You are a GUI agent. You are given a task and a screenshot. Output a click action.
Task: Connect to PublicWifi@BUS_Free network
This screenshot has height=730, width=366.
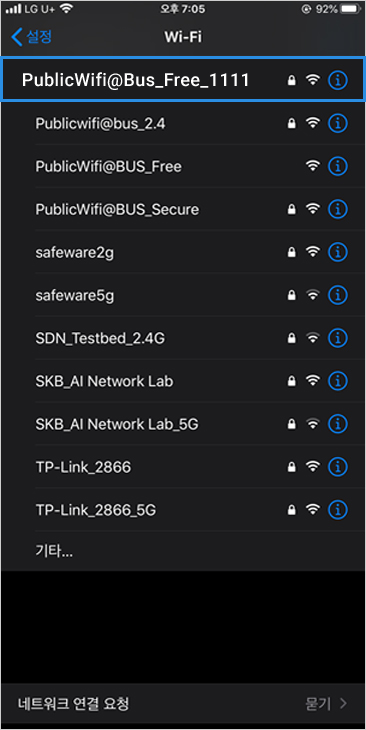pyautogui.click(x=108, y=166)
